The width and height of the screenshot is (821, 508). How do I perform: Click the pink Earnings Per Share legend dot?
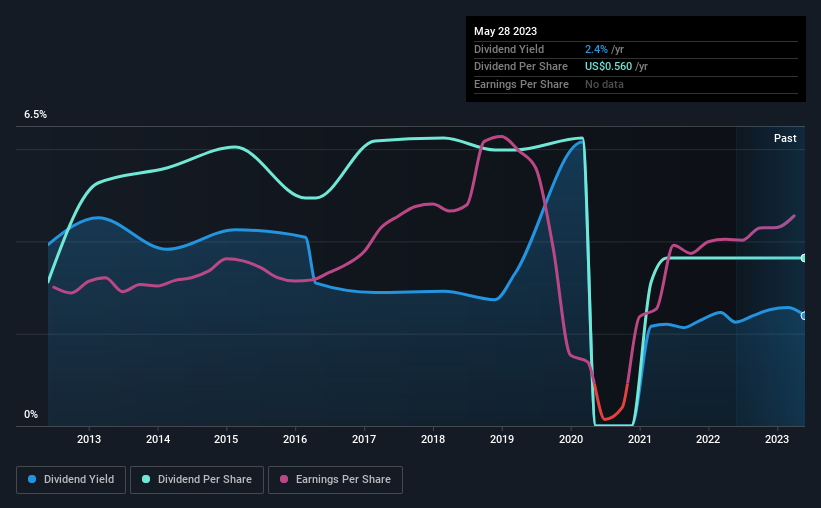coord(284,479)
